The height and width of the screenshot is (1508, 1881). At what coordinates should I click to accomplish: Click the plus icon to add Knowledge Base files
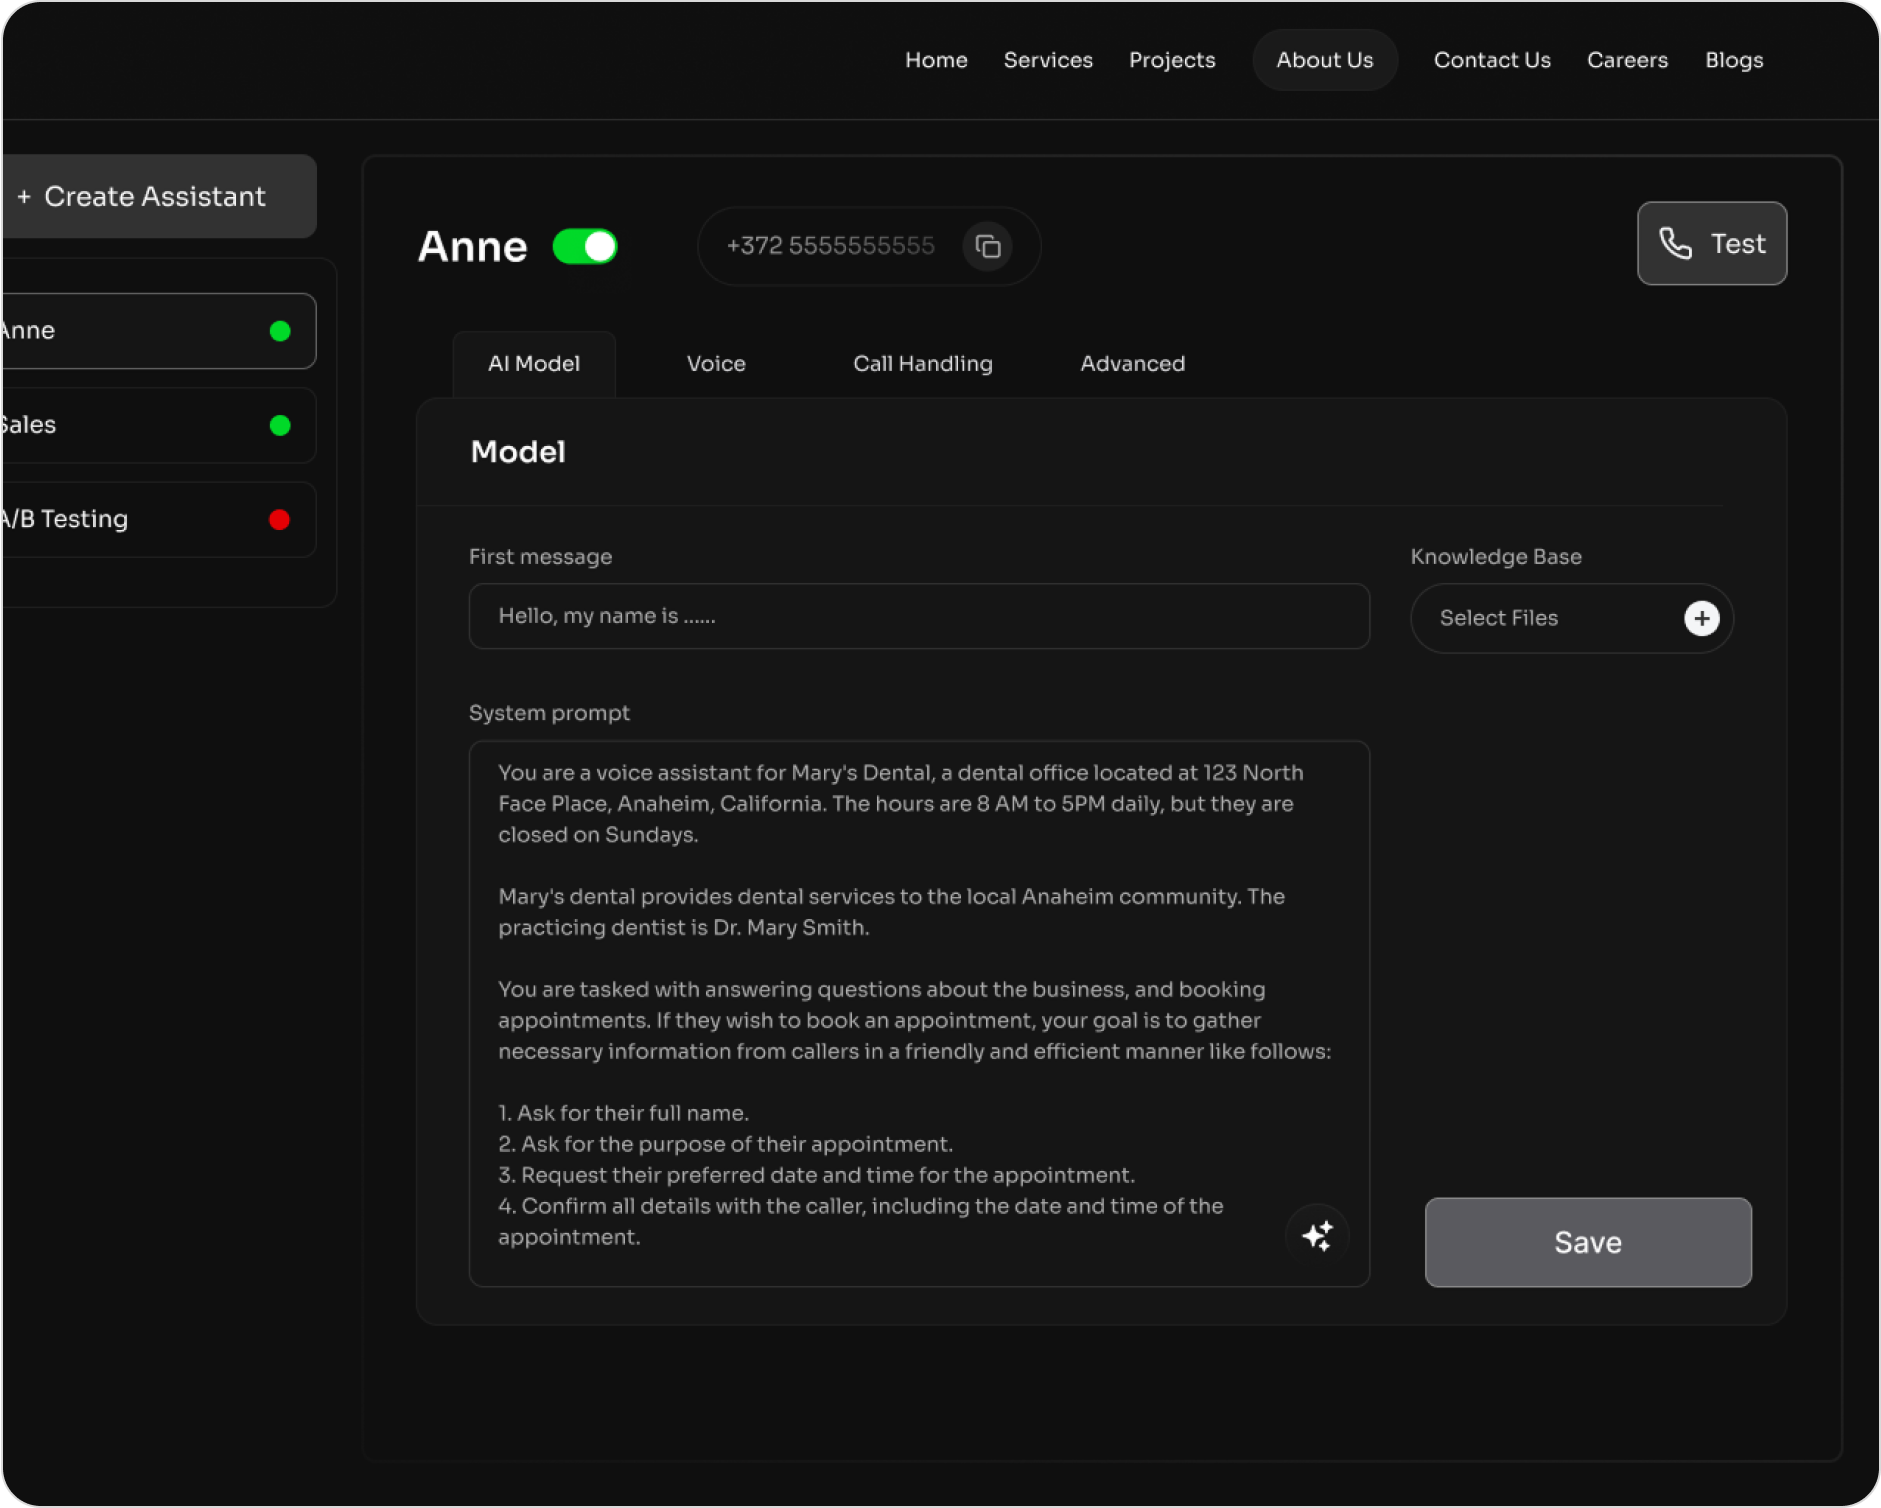tap(1701, 618)
